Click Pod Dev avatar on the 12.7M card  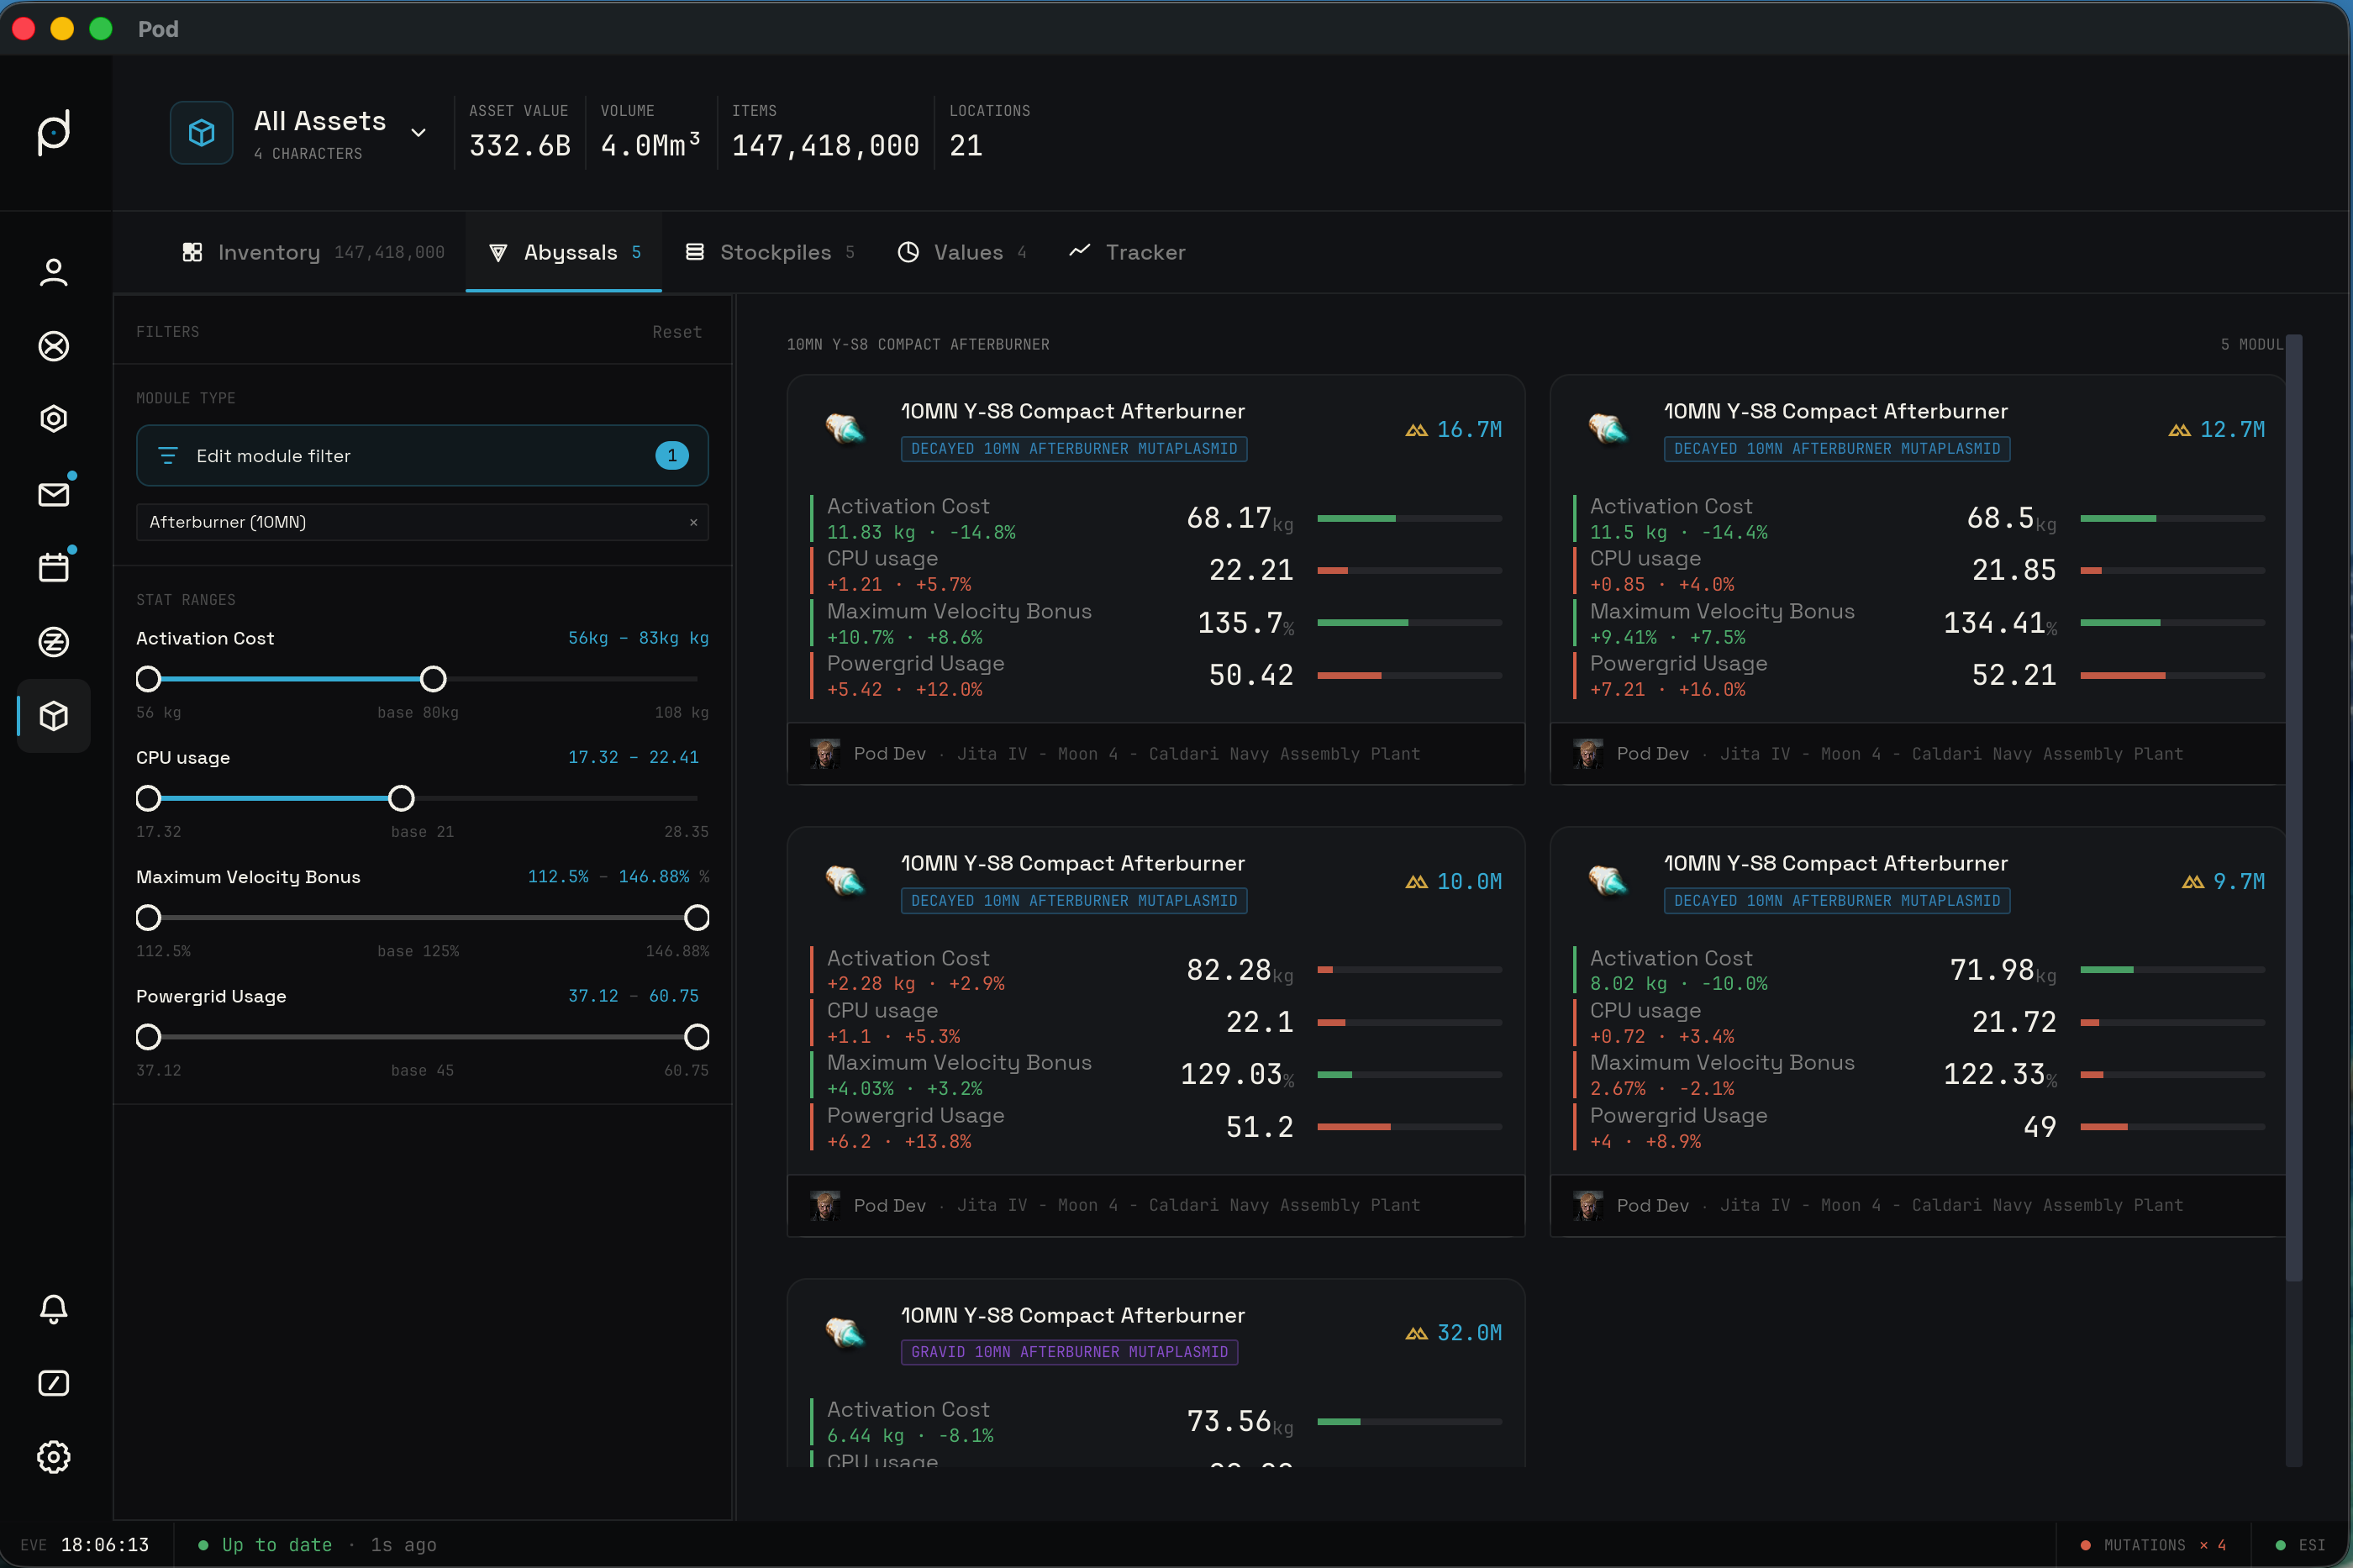coord(1588,754)
